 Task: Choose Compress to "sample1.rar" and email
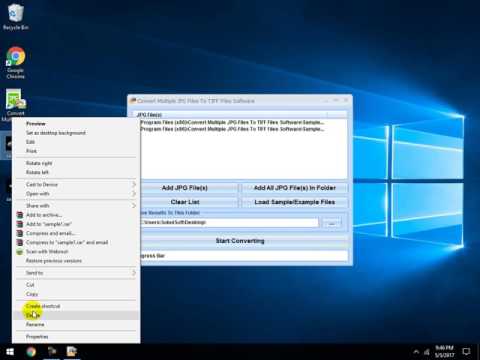pyautogui.click(x=76, y=242)
